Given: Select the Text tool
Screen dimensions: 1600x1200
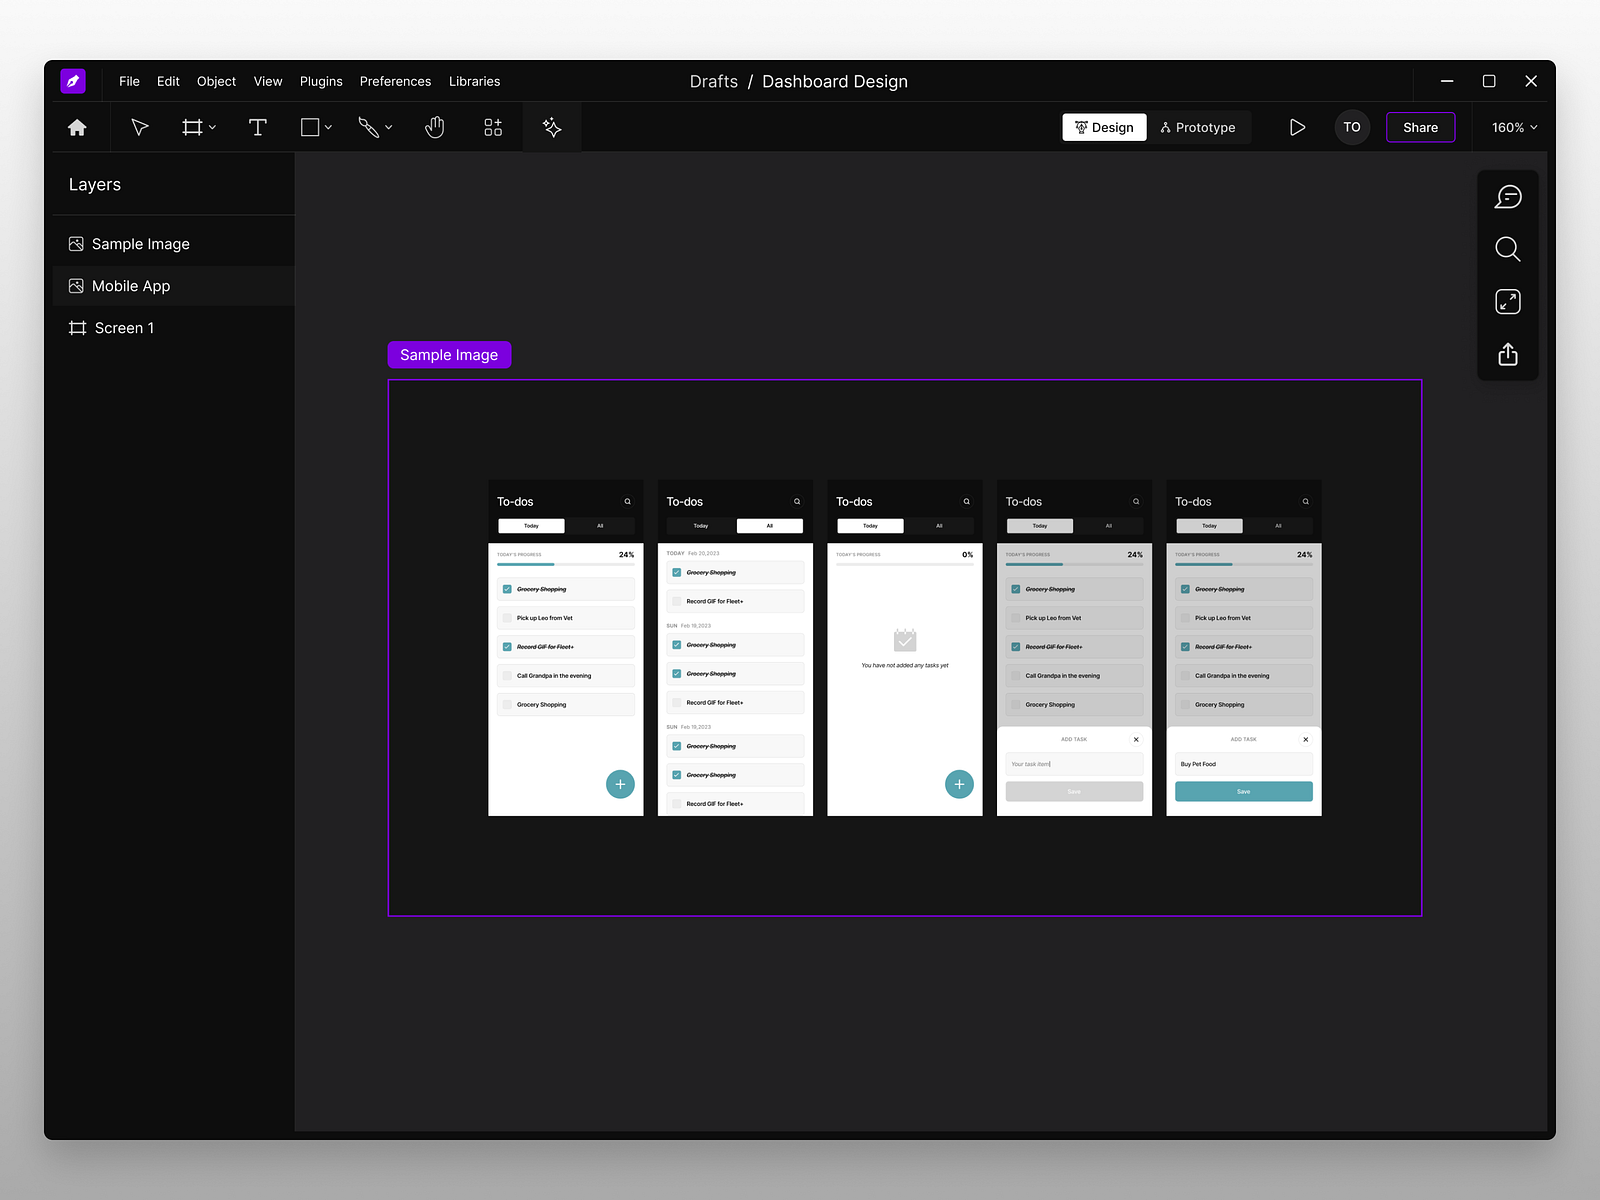Looking at the screenshot, I should pyautogui.click(x=258, y=127).
